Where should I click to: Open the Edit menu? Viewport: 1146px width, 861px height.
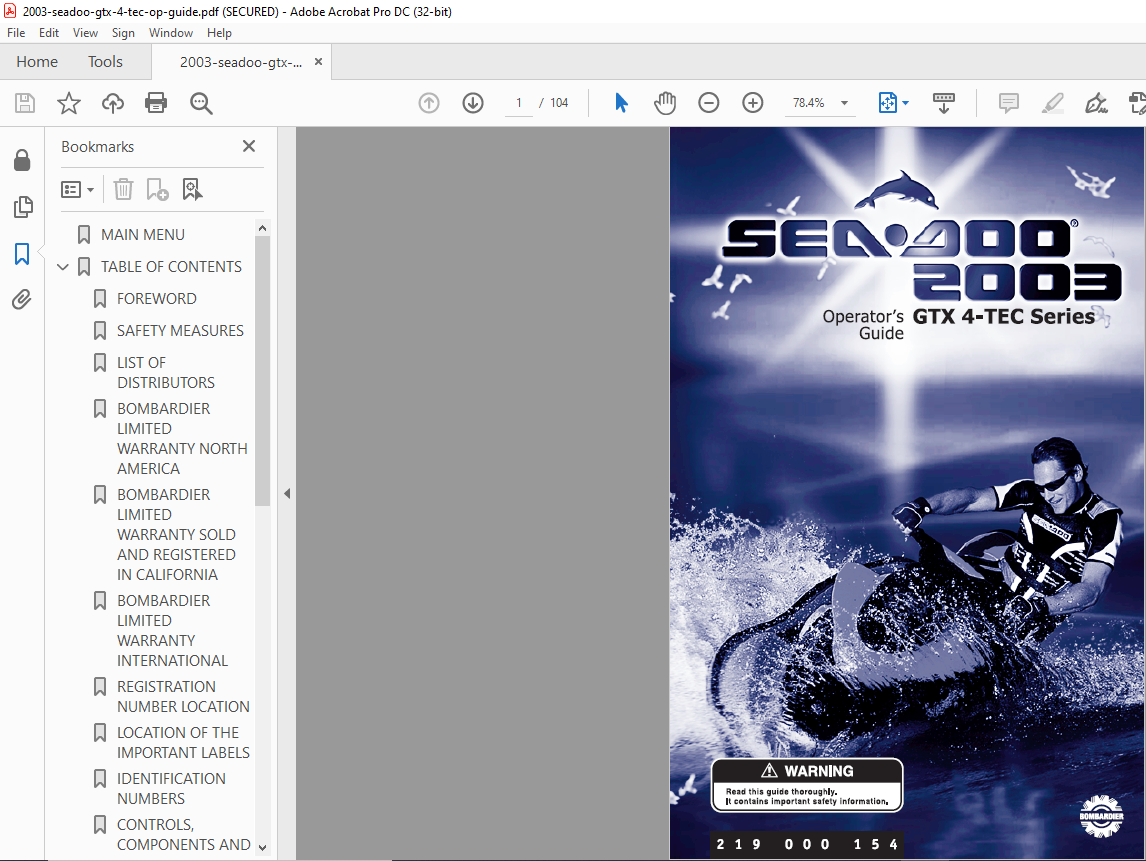pos(49,33)
